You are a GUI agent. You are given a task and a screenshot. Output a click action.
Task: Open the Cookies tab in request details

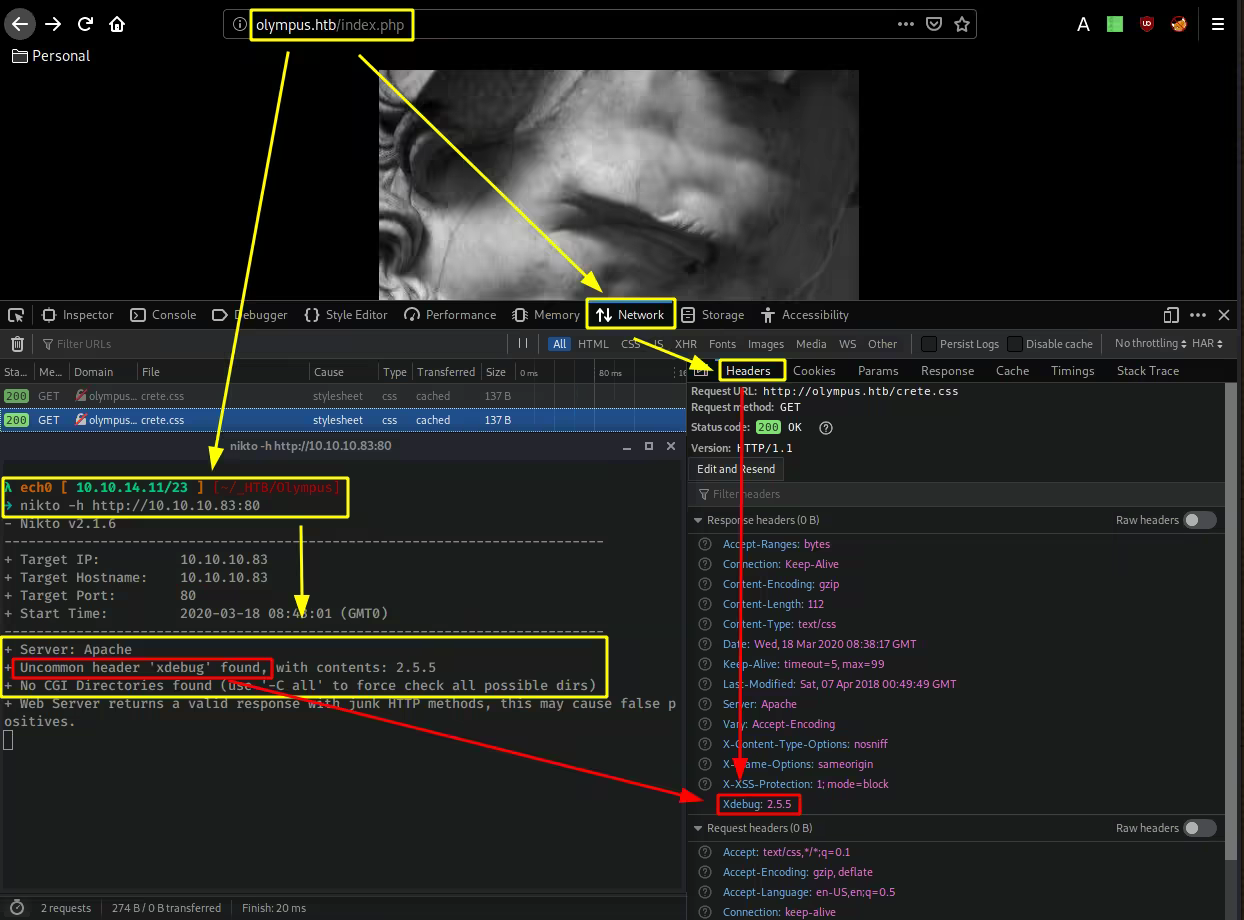(814, 370)
